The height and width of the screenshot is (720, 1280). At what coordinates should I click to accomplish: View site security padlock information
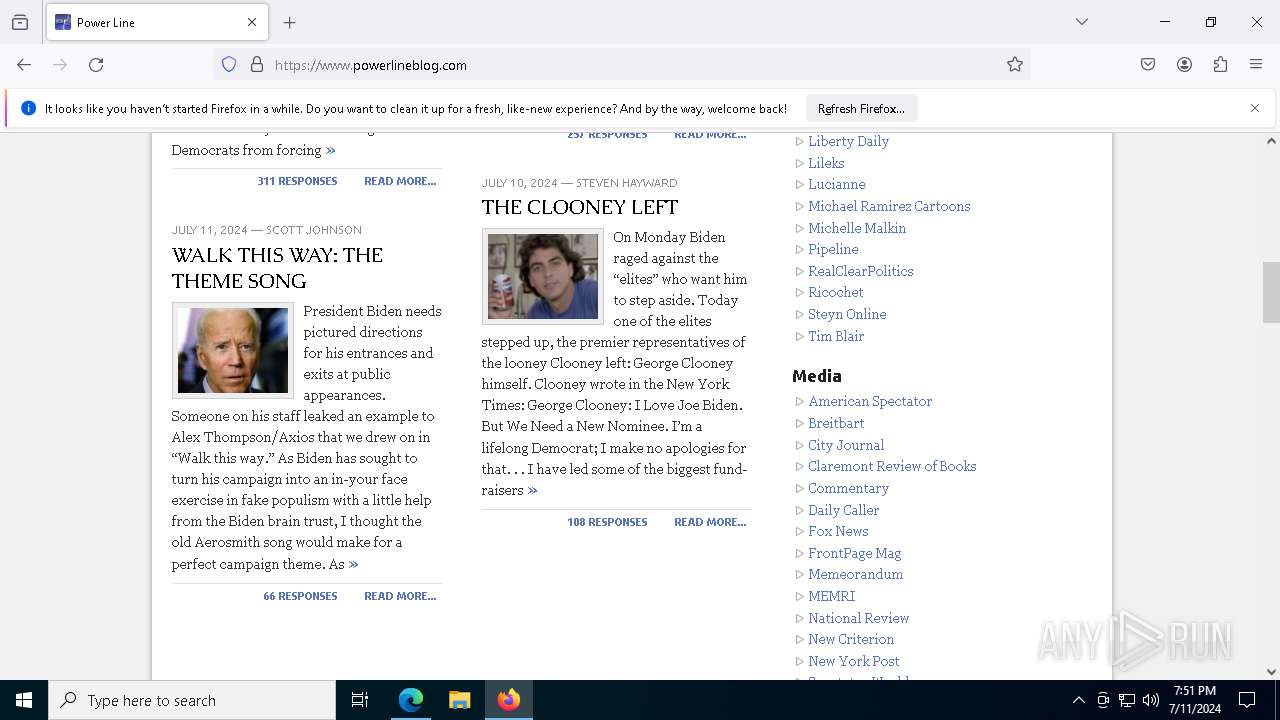(x=257, y=65)
